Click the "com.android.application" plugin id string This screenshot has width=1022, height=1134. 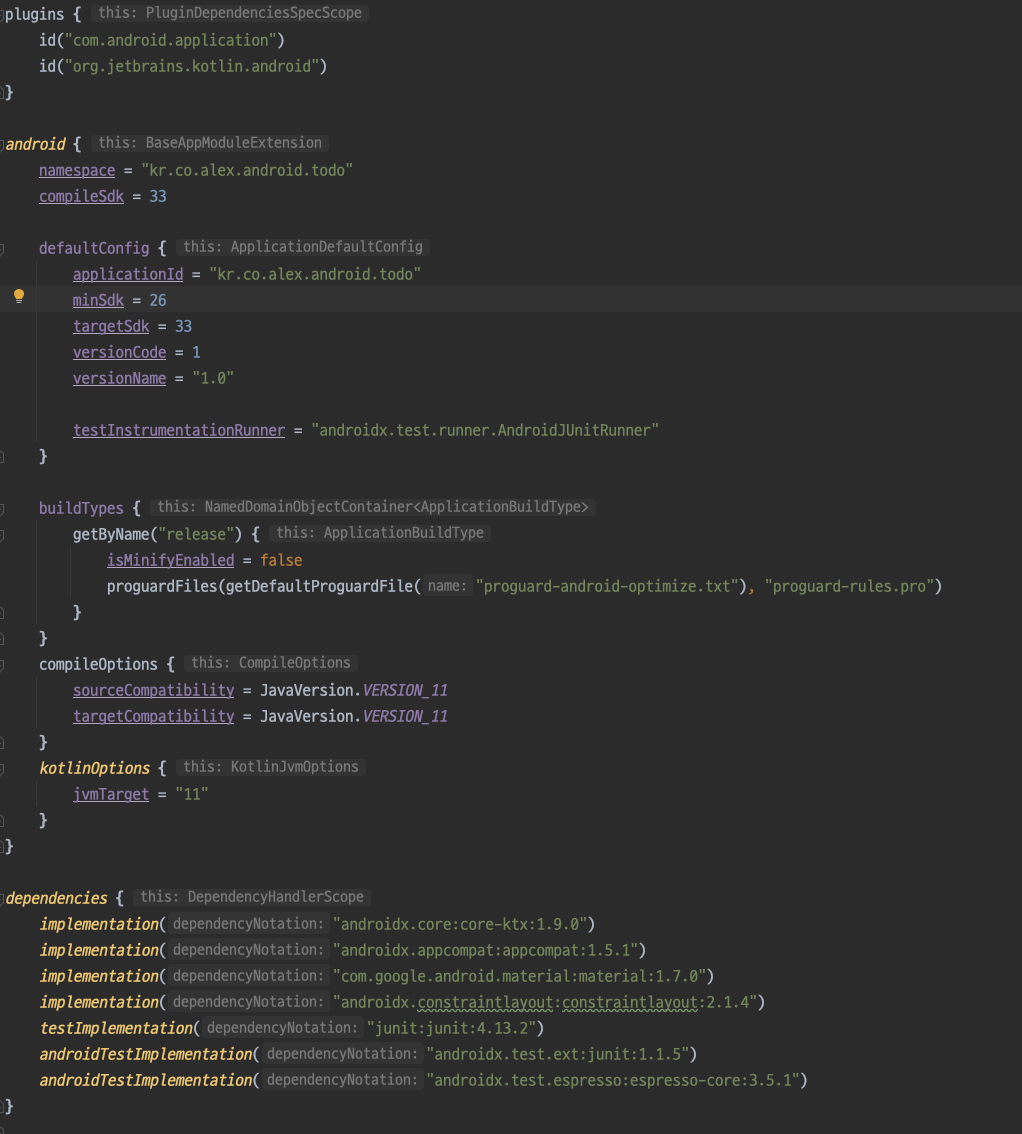tap(171, 40)
